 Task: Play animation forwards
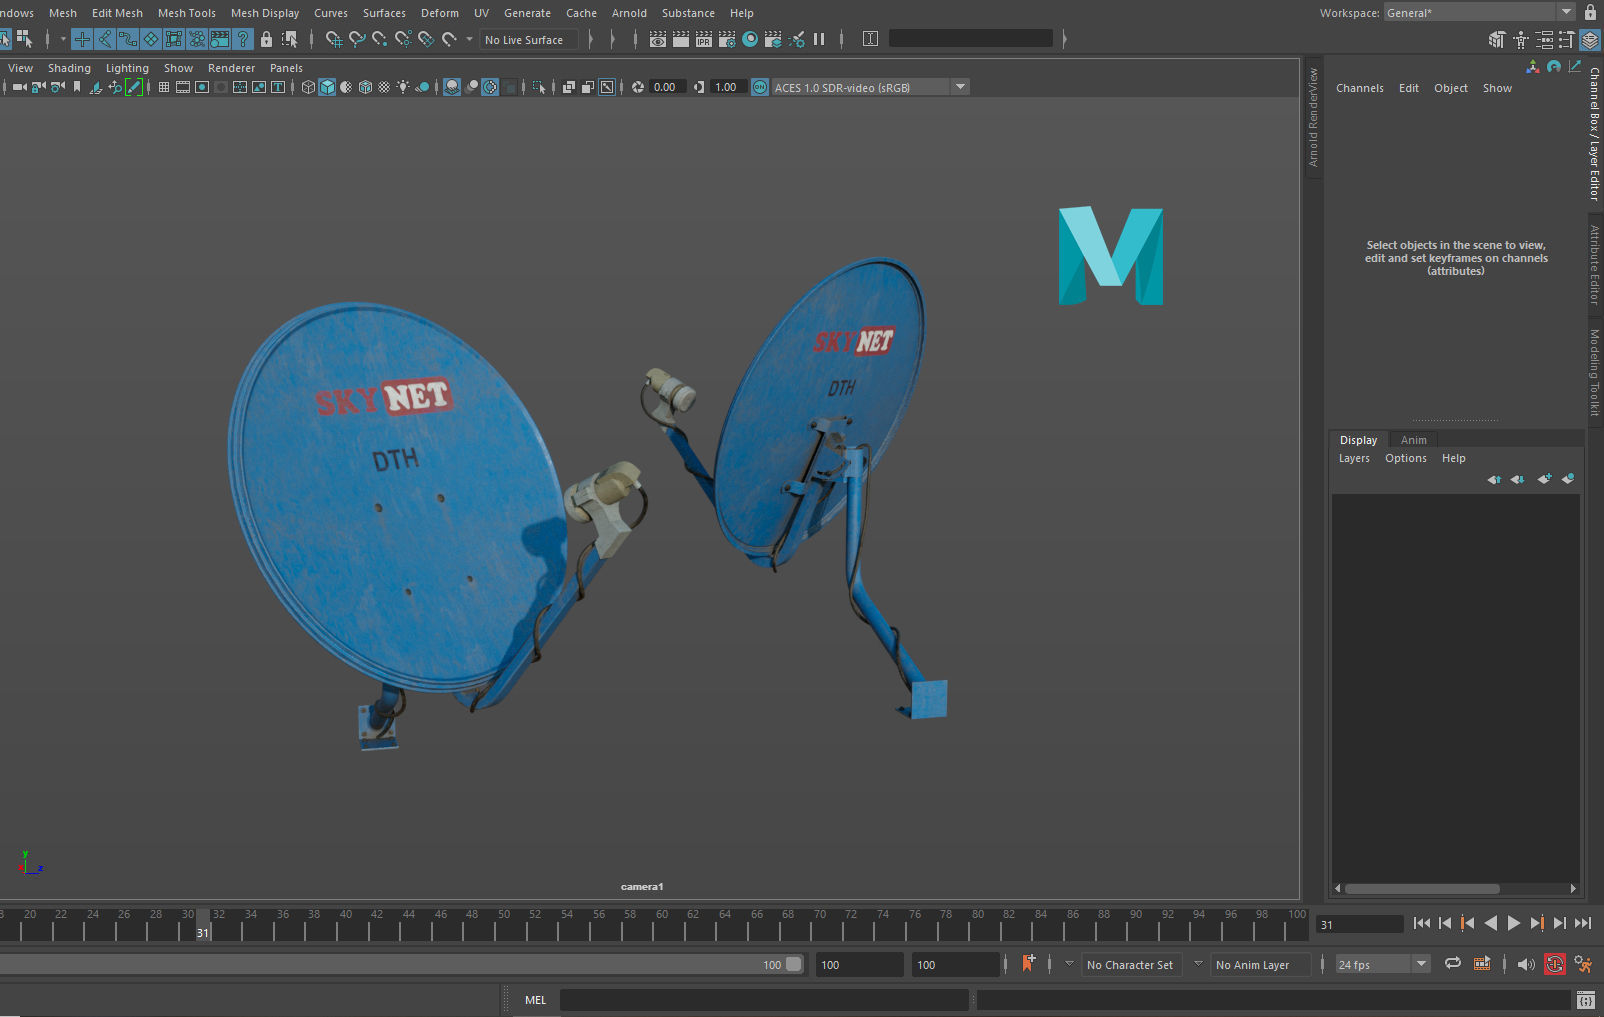coord(1514,923)
